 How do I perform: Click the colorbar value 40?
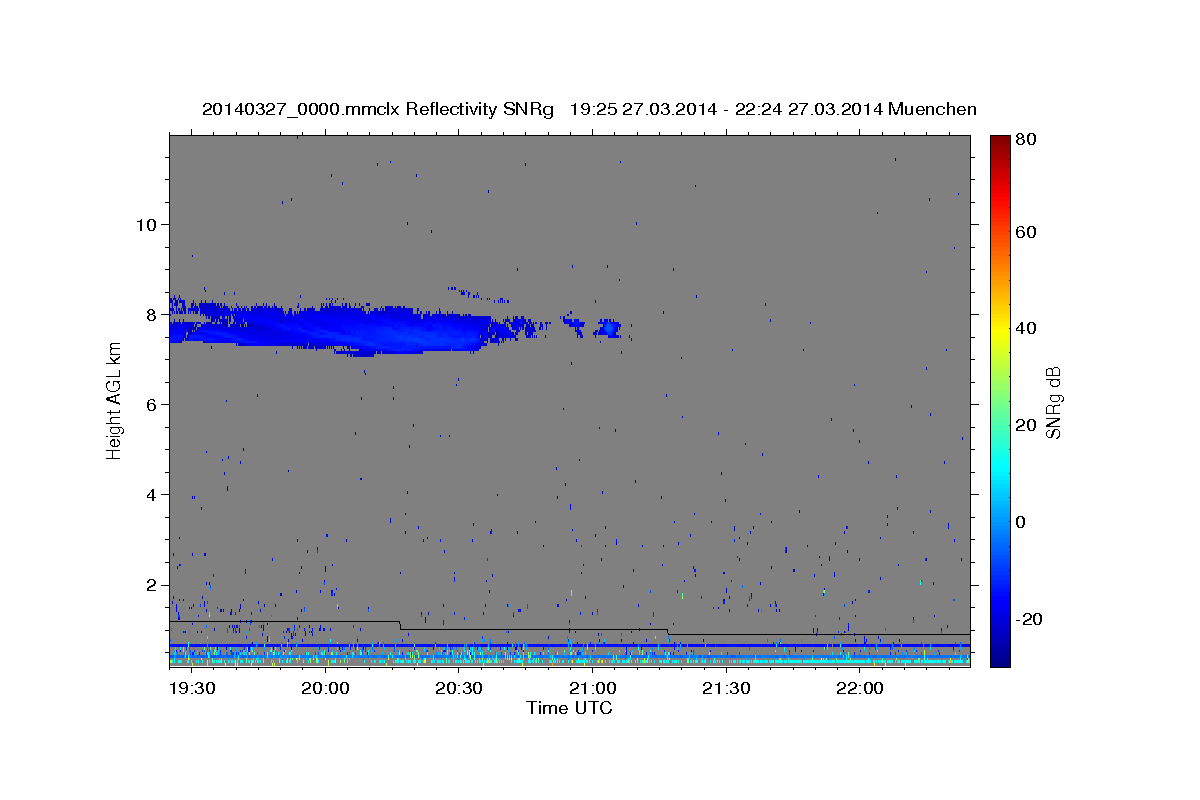pos(1025,328)
